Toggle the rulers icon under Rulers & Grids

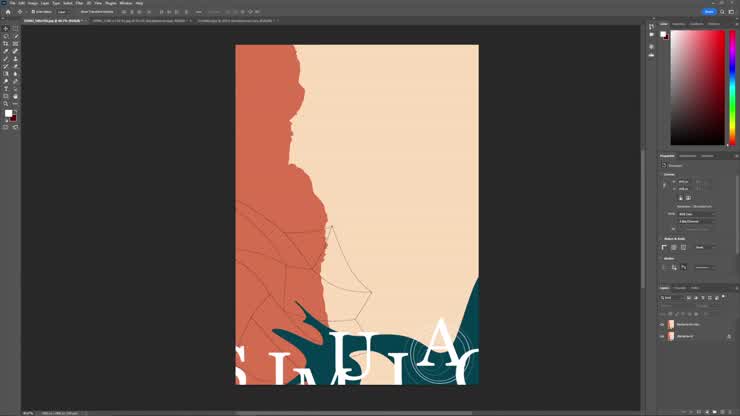pos(664,247)
